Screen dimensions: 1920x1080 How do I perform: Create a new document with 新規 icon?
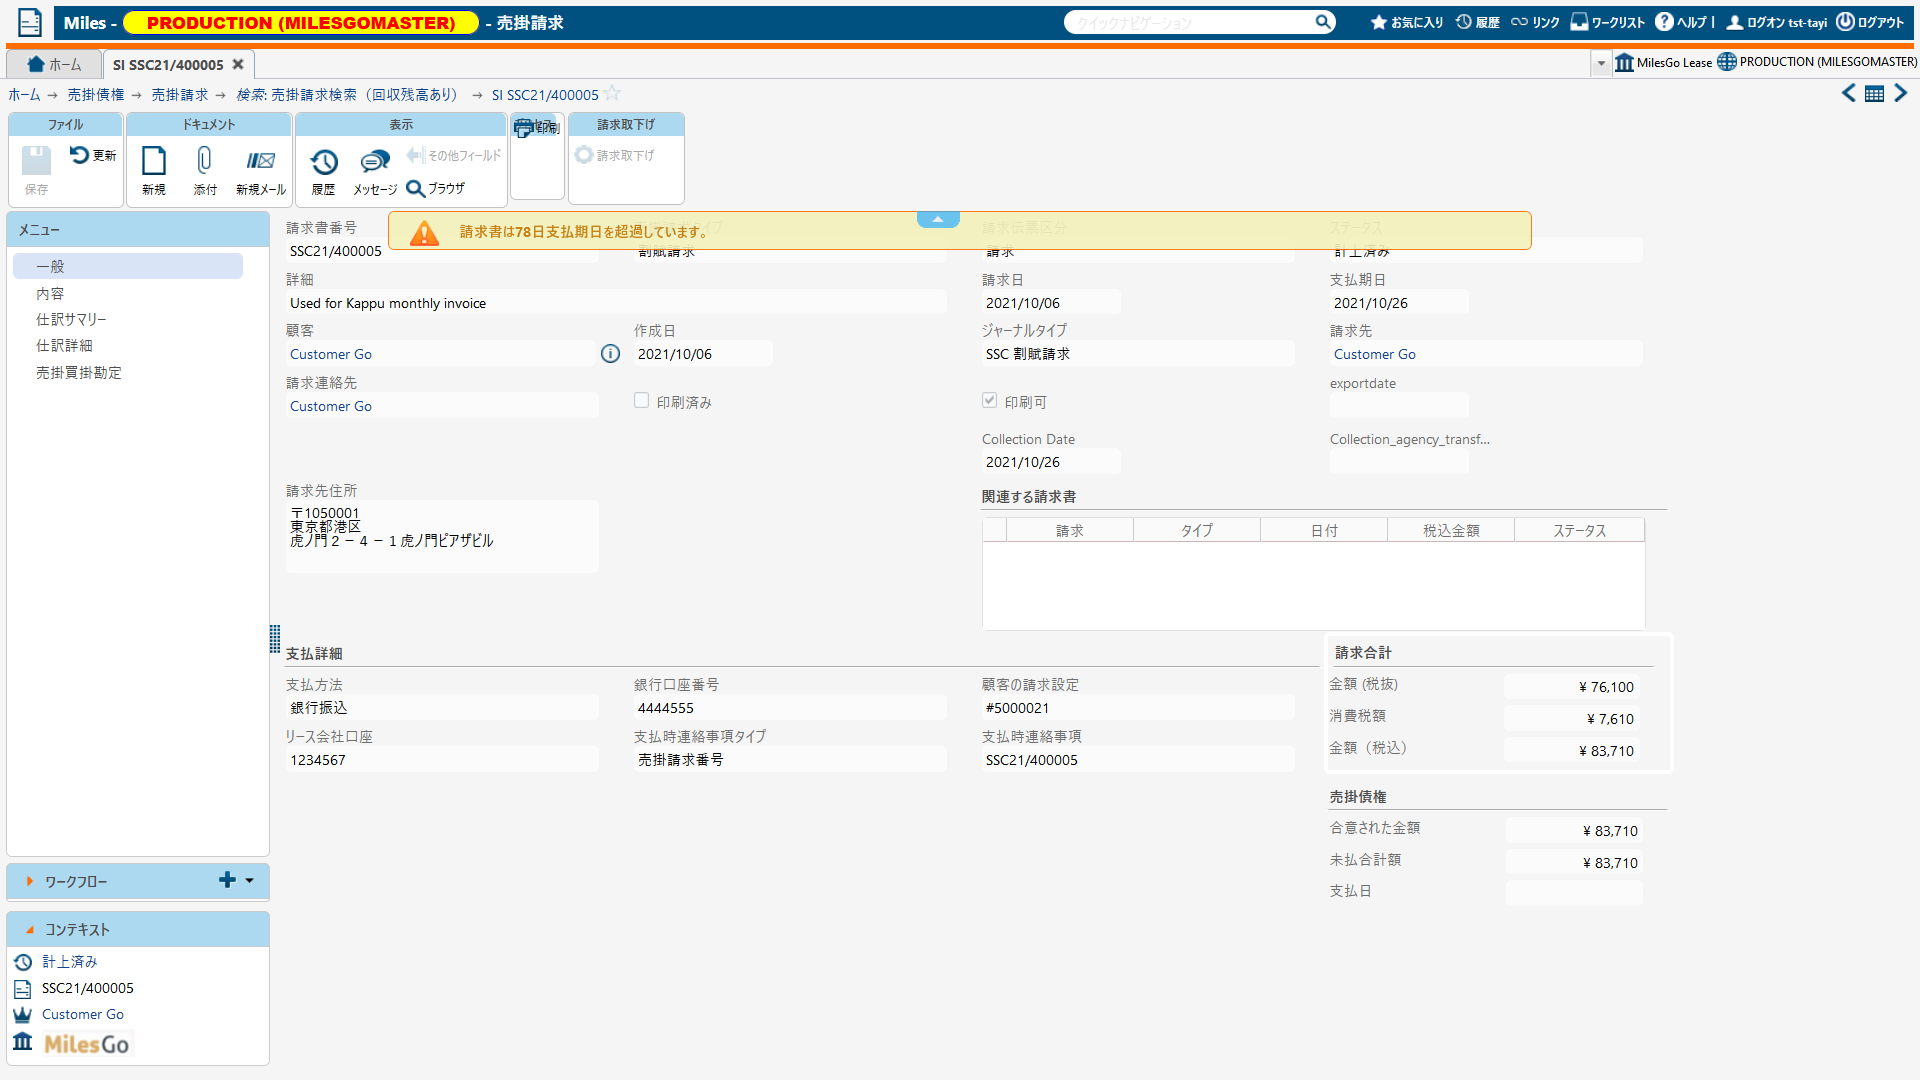154,162
